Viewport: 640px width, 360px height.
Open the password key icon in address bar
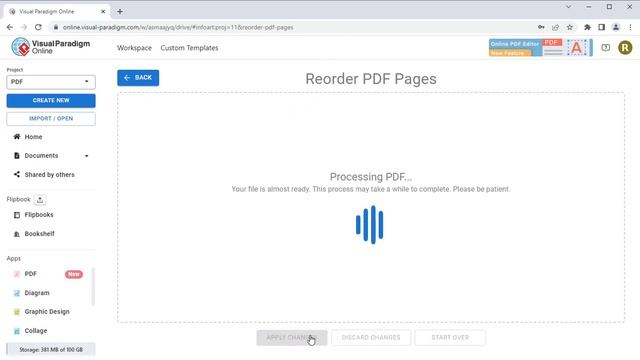click(541, 27)
